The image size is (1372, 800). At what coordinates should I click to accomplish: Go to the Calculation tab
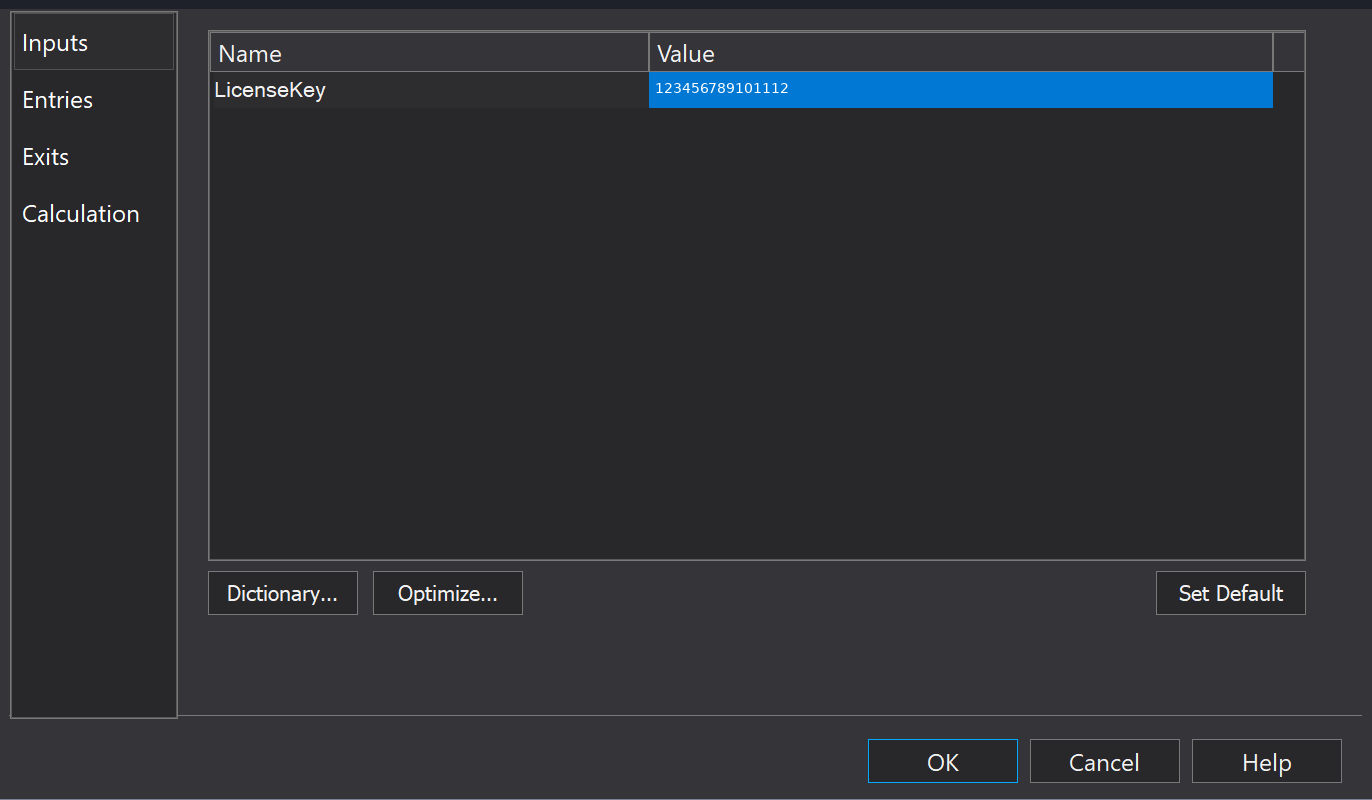click(x=94, y=214)
